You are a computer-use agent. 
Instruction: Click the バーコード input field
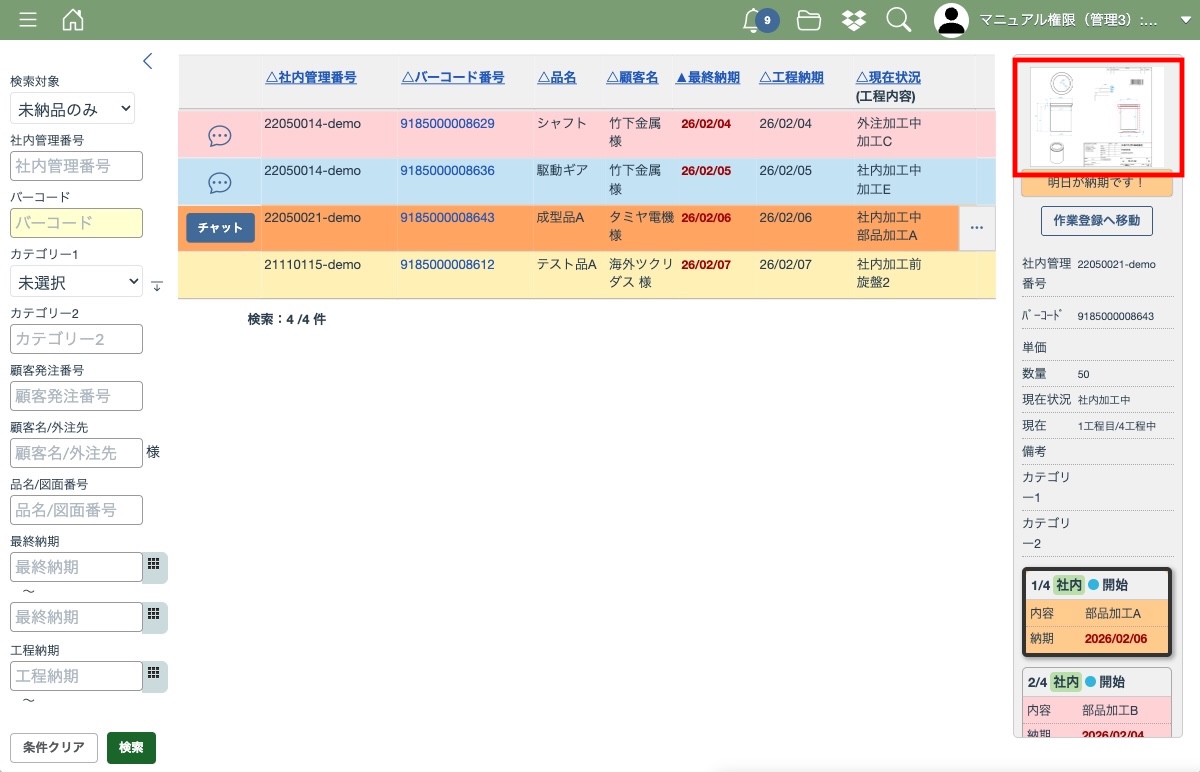point(76,223)
